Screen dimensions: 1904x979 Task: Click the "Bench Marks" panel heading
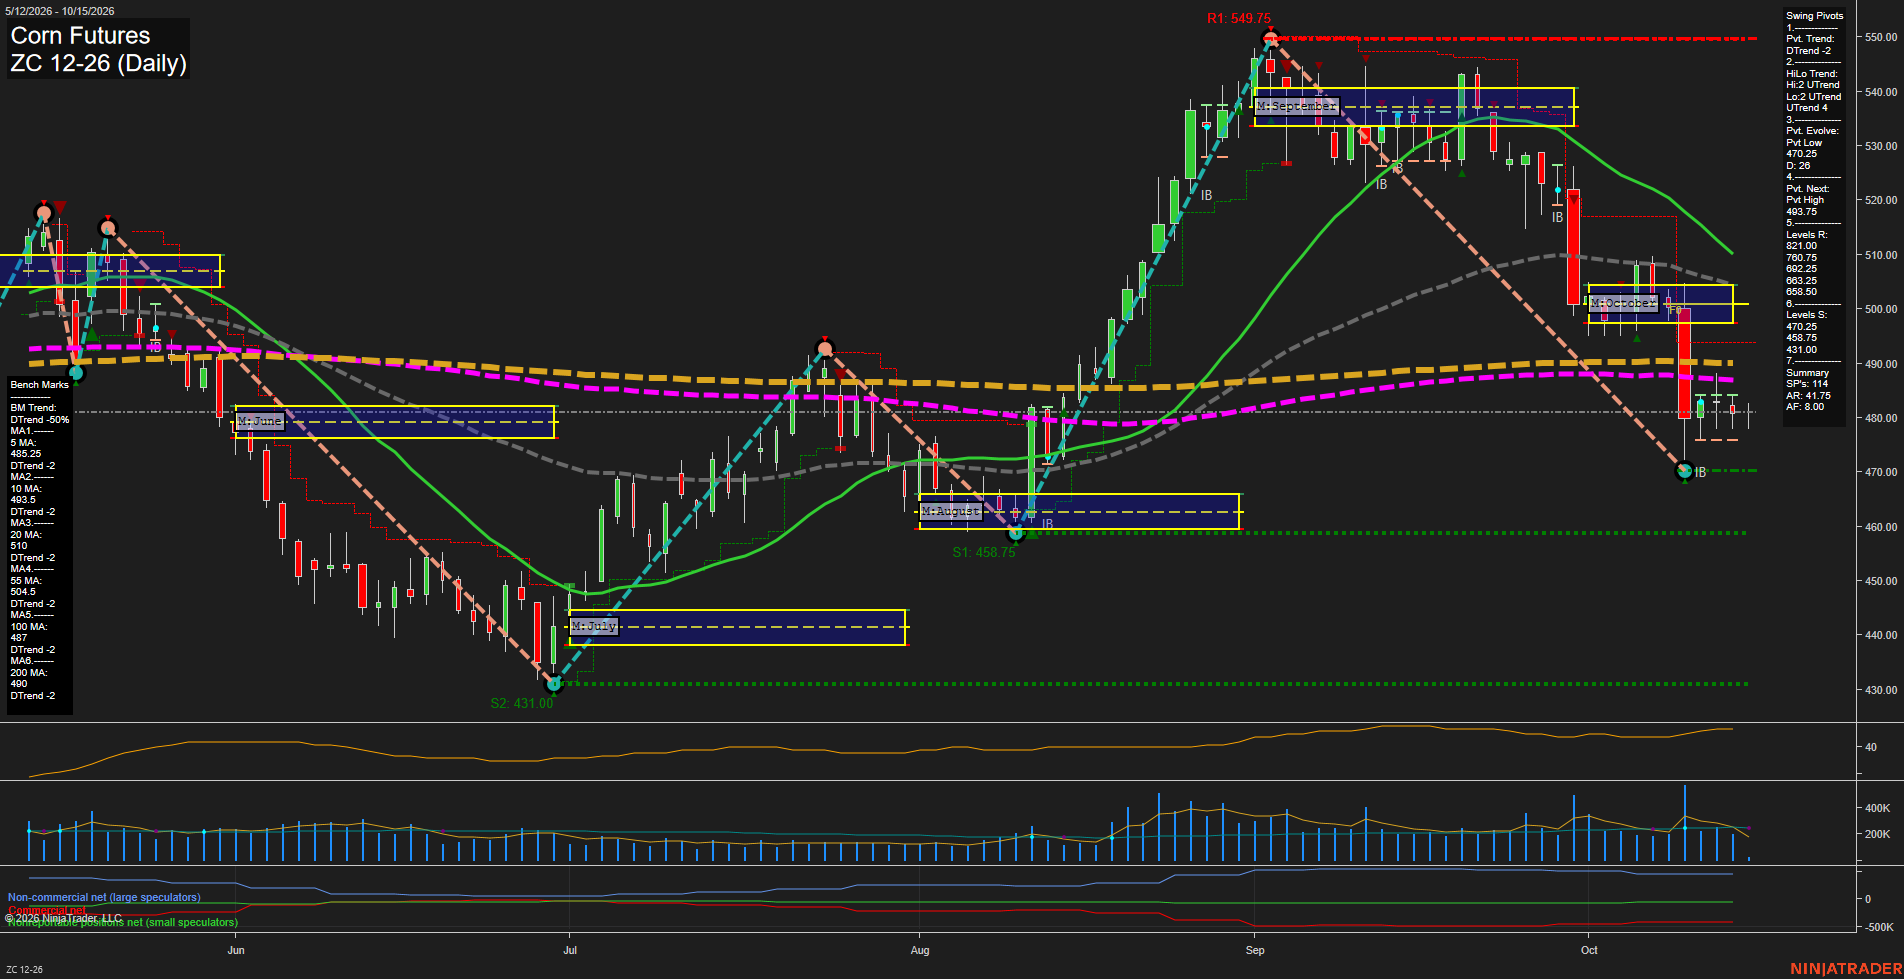click(40, 385)
